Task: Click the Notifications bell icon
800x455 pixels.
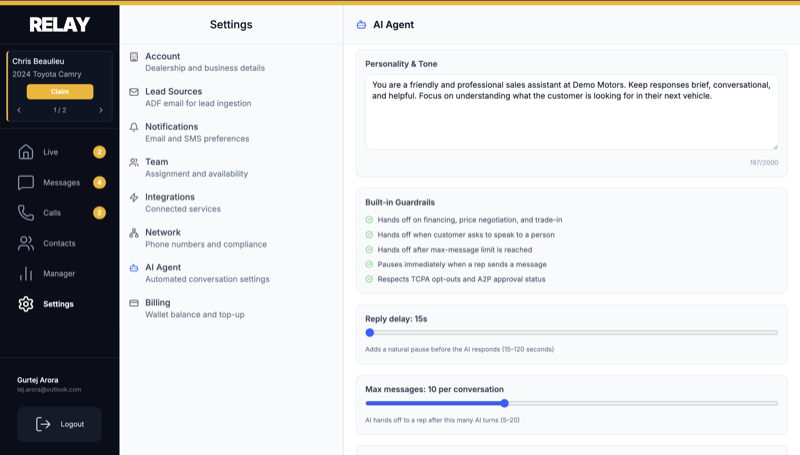Action: [134, 127]
